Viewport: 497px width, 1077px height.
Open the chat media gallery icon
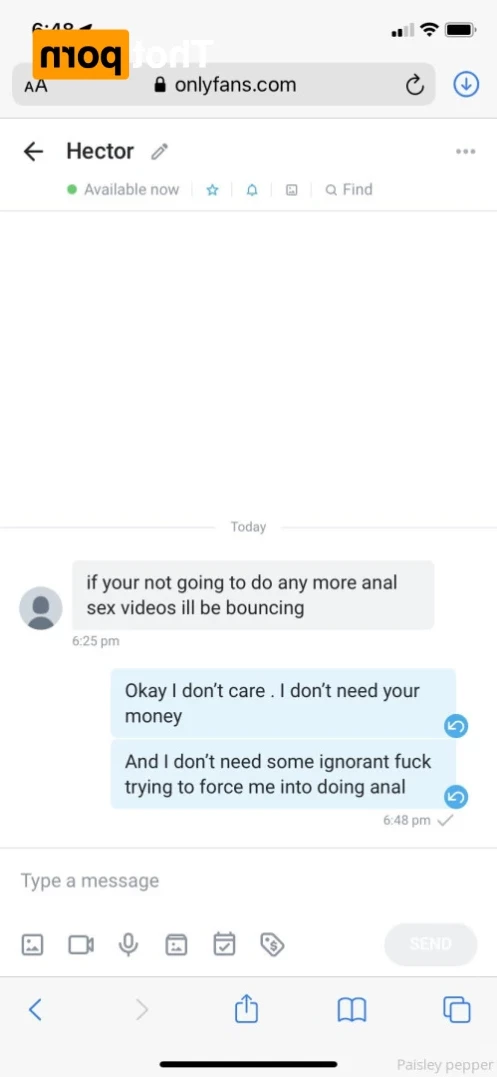(x=292, y=190)
